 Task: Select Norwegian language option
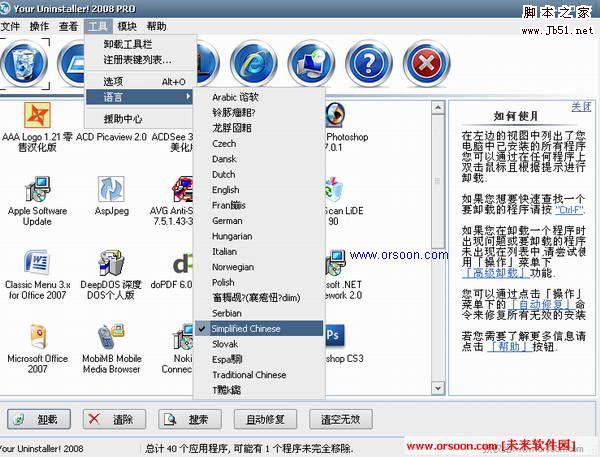[x=259, y=267]
